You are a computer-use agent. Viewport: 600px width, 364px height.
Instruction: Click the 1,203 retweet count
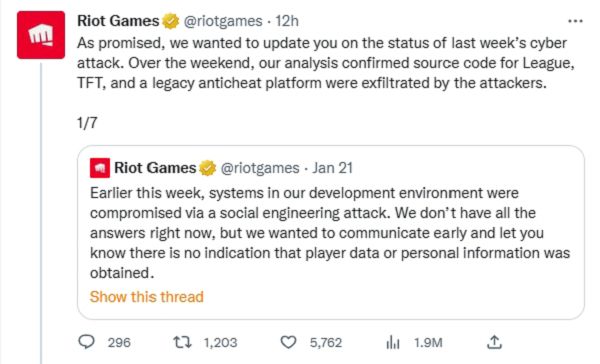220,342
